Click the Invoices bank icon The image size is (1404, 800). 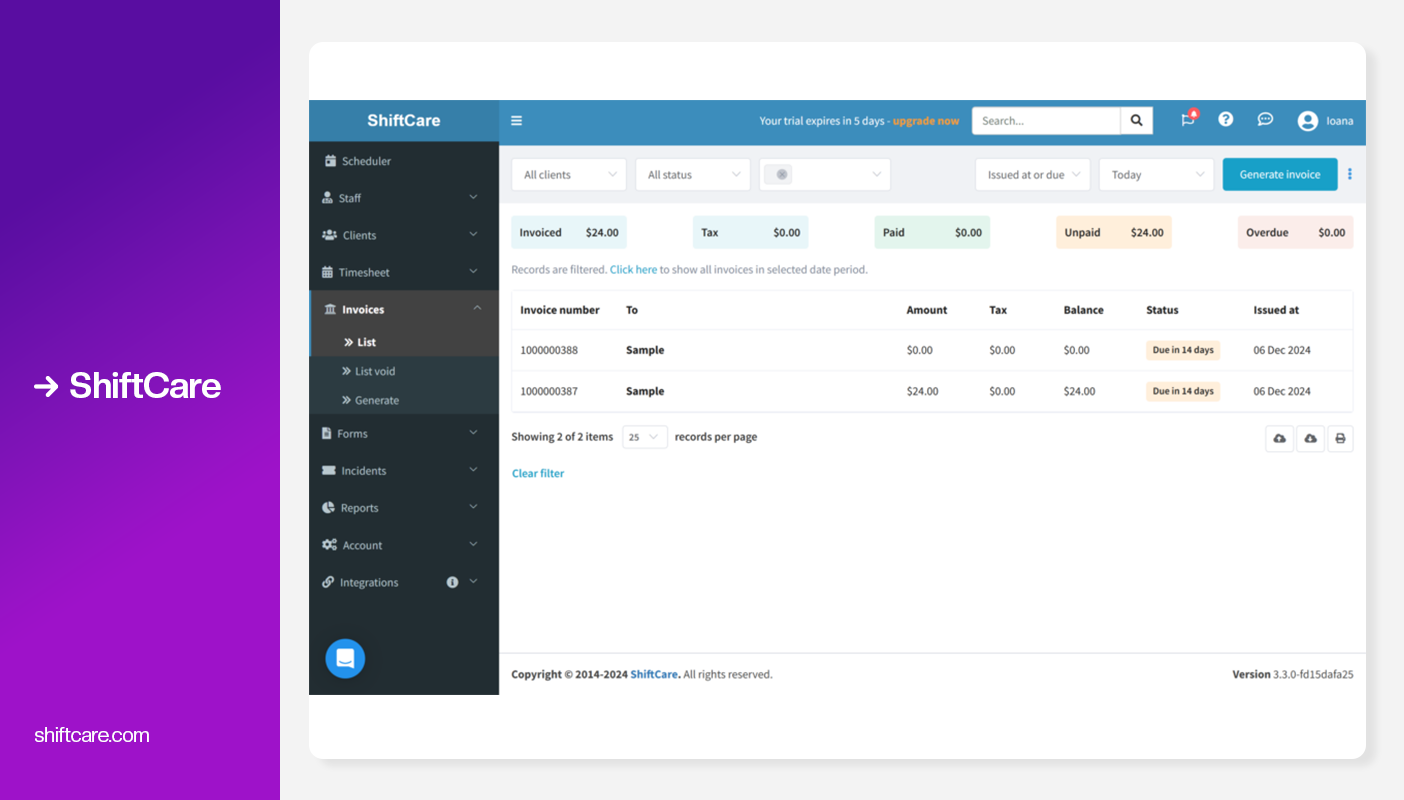click(330, 309)
